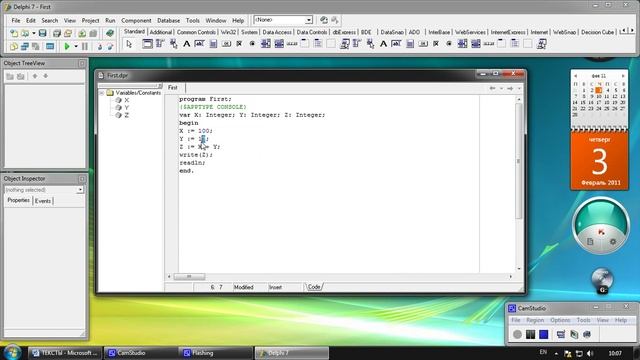Click the Delphi Pause debug icon
Viewport: 640px width, 360px height.
point(85,47)
